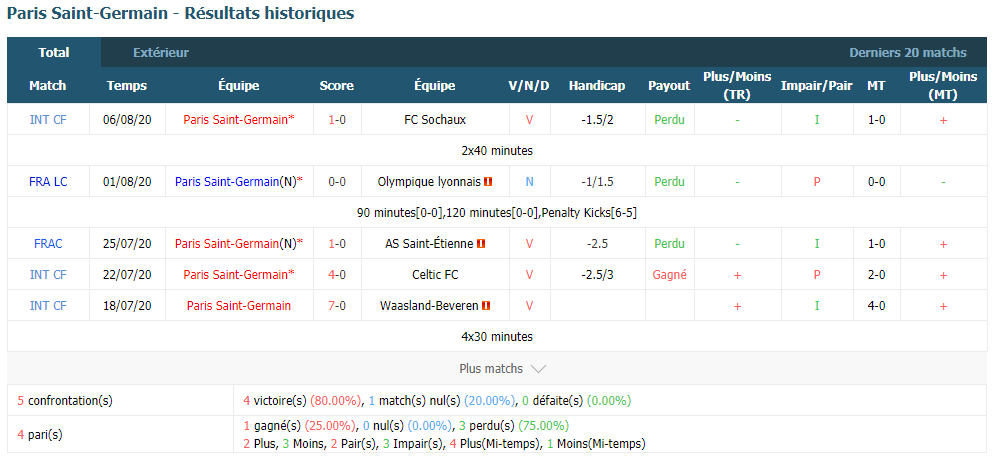Switch to the Extérieur tab
Viewport: 998px width, 462px height.
click(161, 53)
